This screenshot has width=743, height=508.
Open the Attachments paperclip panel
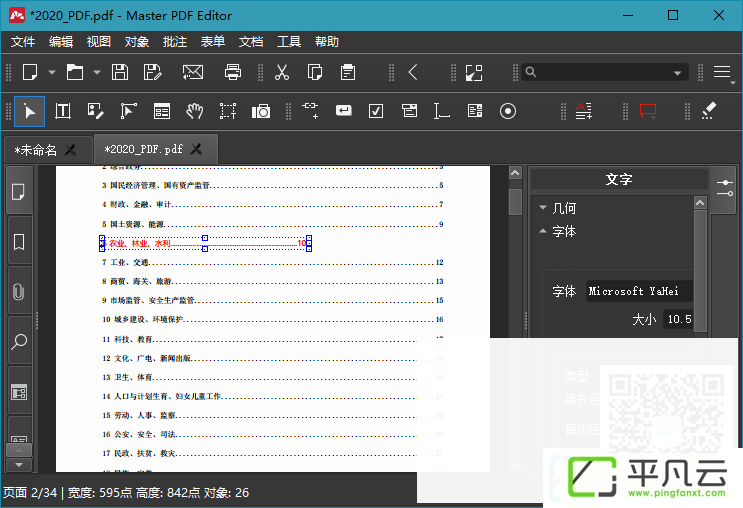pyautogui.click(x=18, y=291)
